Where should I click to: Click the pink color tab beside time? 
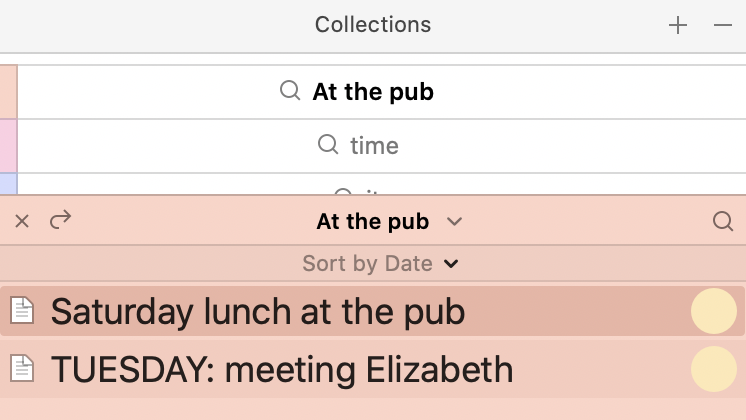coord(9,146)
